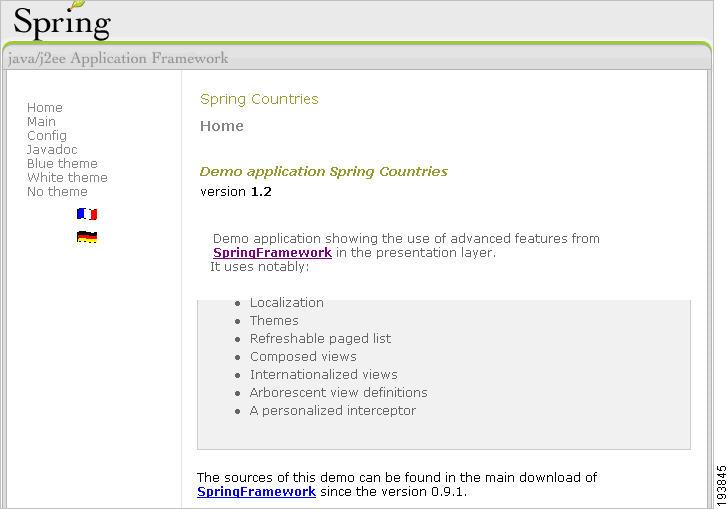
Task: Open the Javadoc sidebar link
Action: point(52,149)
